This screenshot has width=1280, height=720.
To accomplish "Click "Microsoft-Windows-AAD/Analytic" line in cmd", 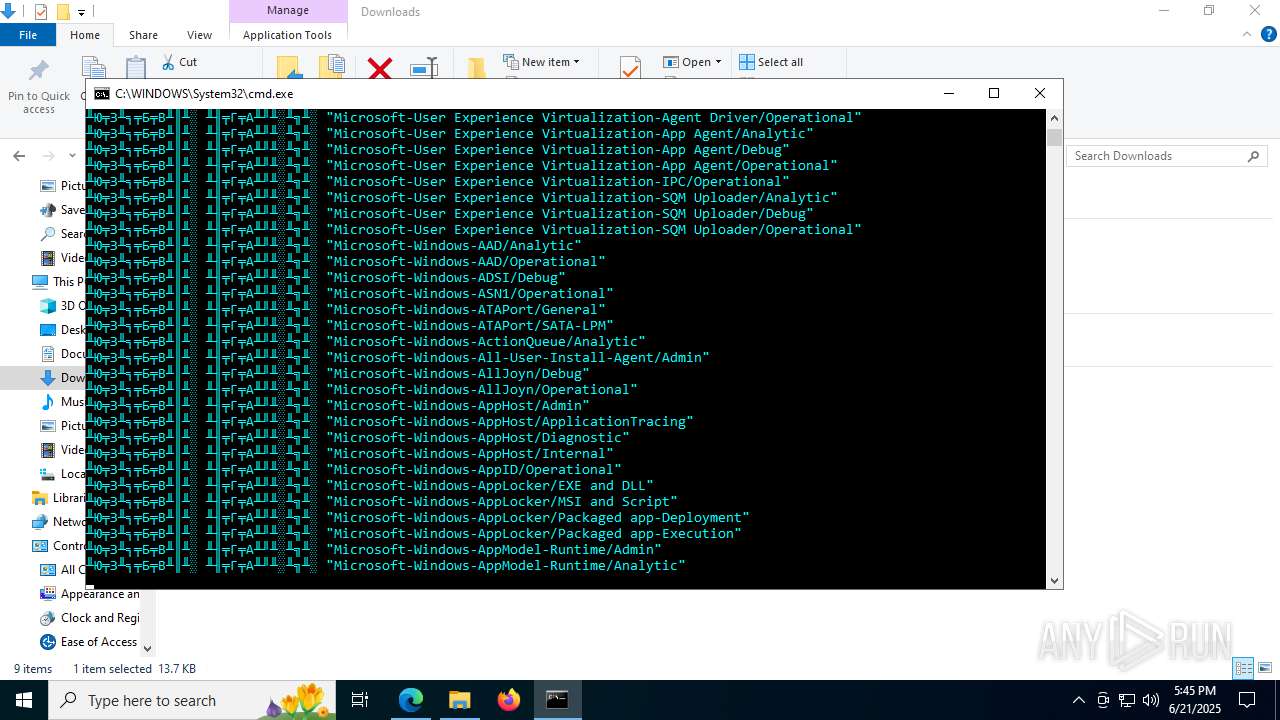I will tap(453, 246).
